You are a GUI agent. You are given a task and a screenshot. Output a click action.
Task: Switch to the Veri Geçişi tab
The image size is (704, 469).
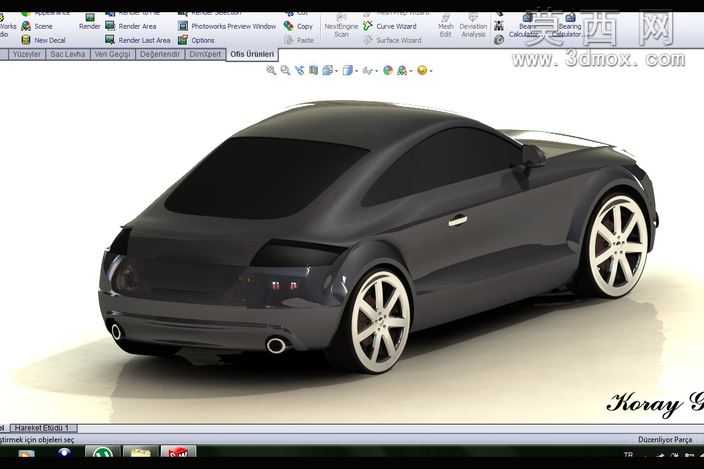coord(112,54)
